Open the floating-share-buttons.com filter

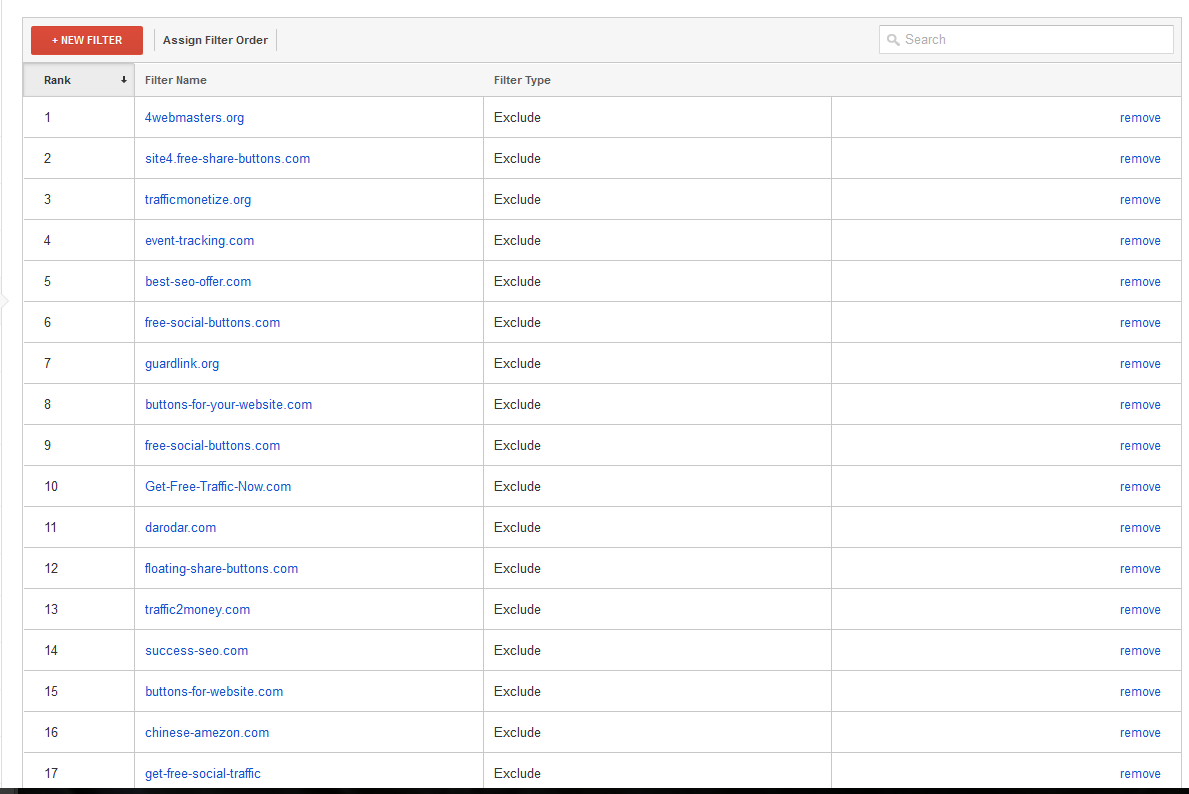[221, 568]
